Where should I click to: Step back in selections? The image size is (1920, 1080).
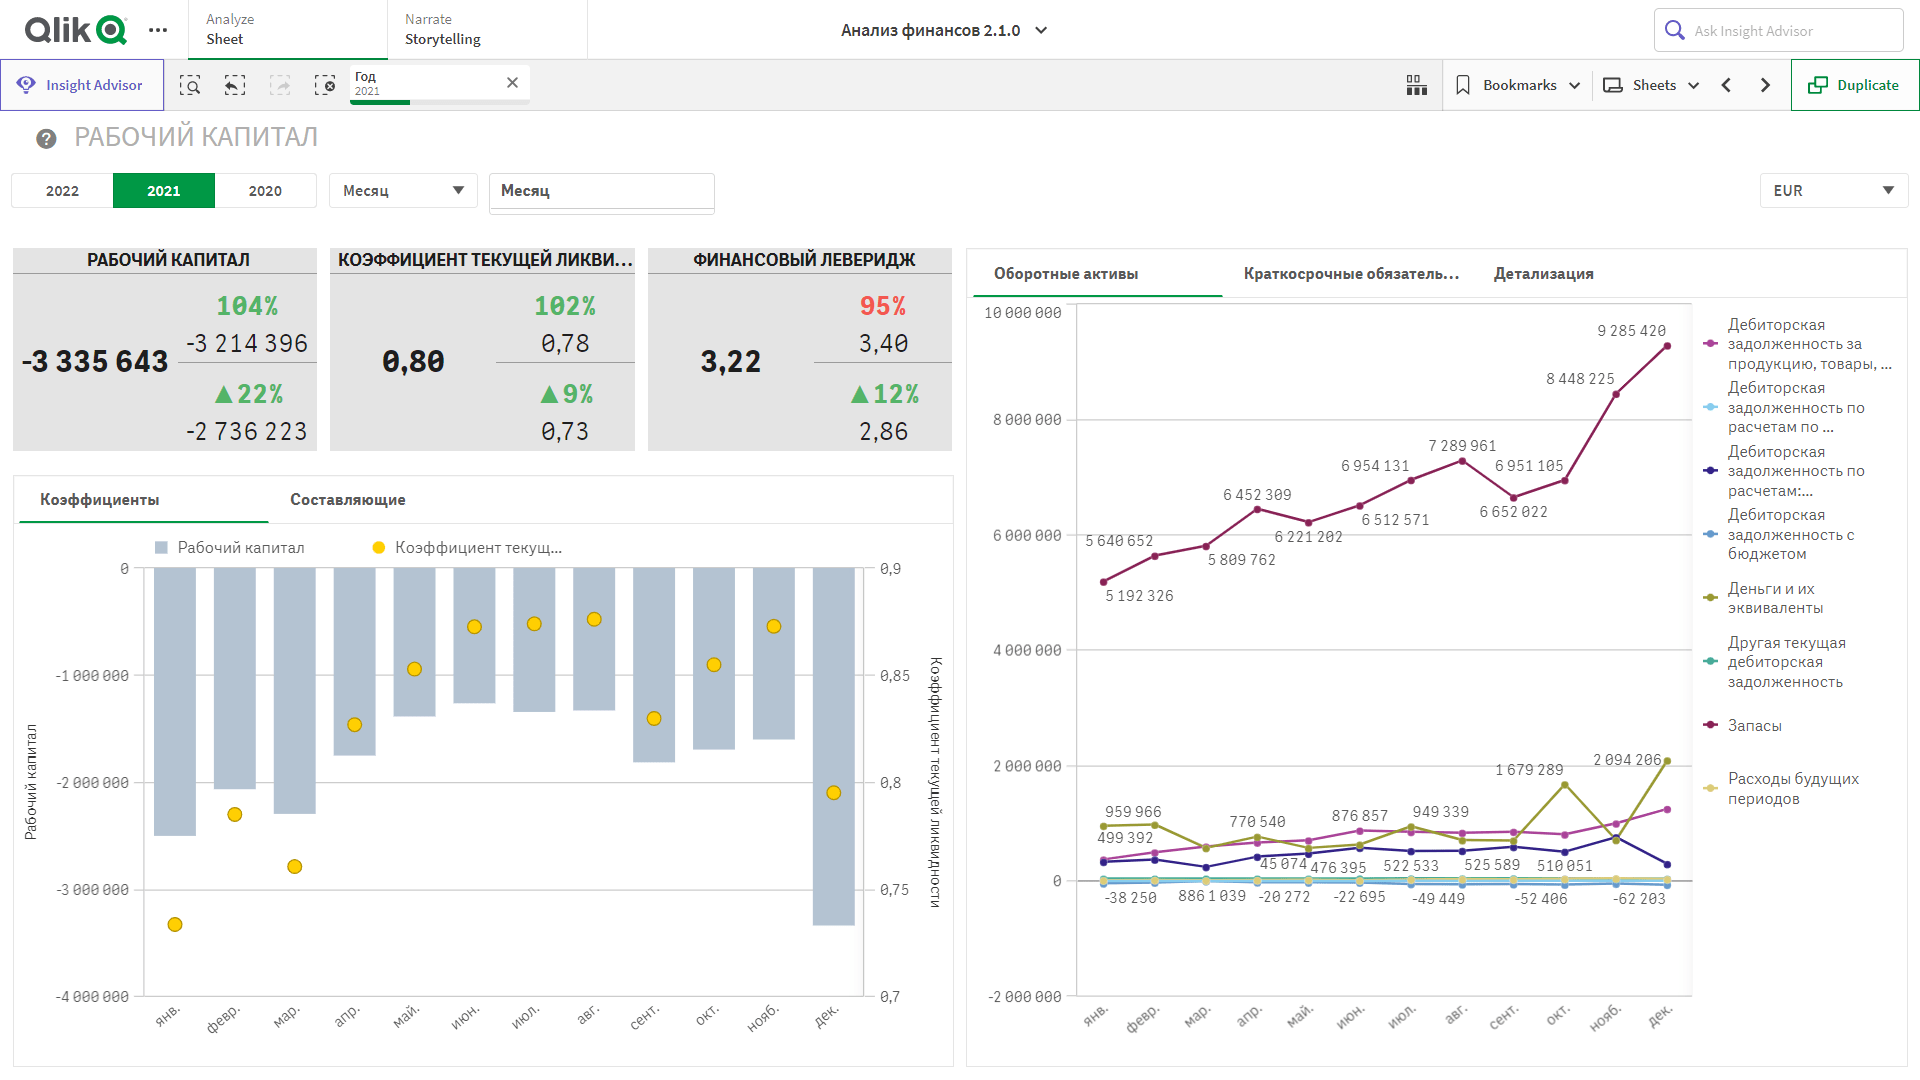[x=235, y=86]
